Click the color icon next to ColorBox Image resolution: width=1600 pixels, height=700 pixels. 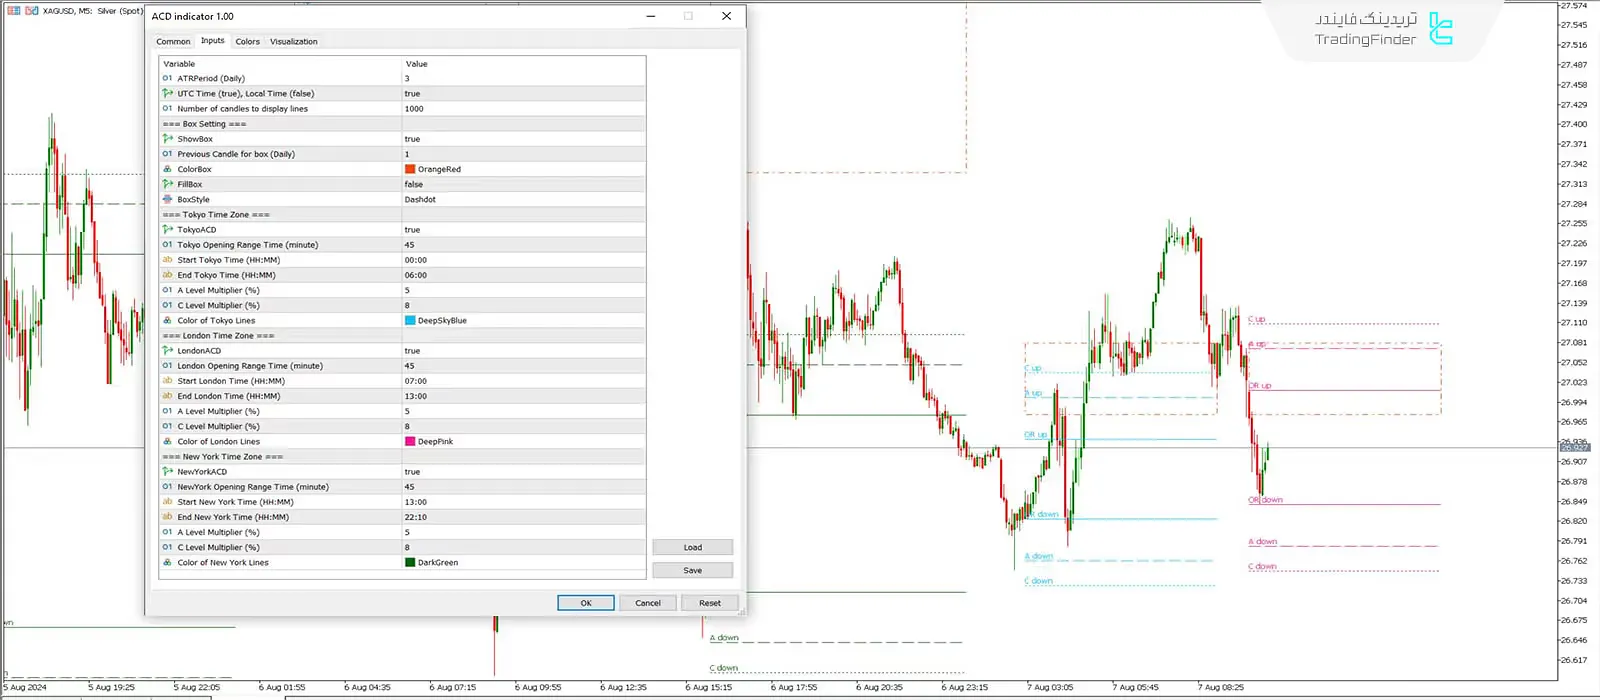click(167, 169)
